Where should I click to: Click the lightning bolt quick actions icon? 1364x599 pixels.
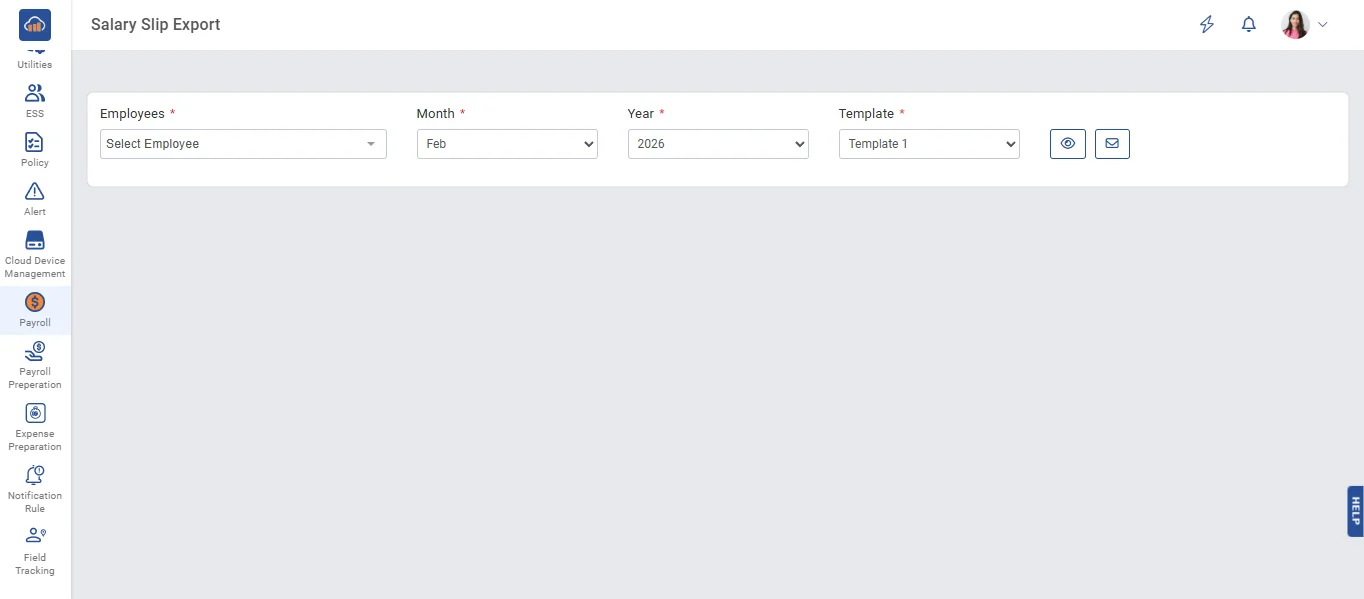pos(1207,25)
